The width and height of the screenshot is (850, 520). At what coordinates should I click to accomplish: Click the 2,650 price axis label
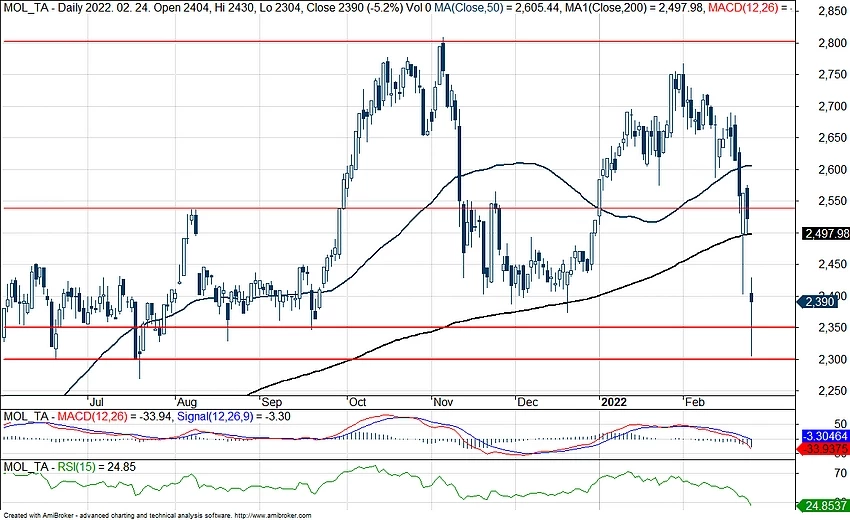click(832, 138)
